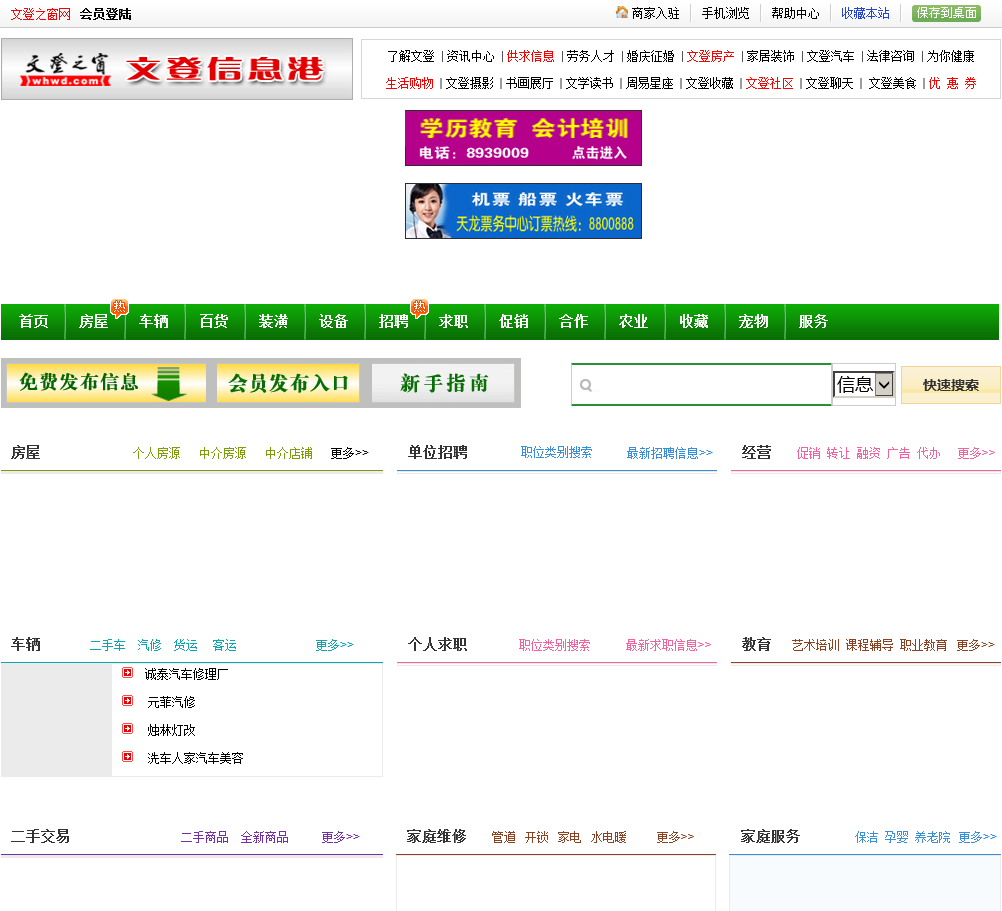Click the 学历教育 会计培训 banner ad
Screen dimensions: 1002x911
click(523, 138)
